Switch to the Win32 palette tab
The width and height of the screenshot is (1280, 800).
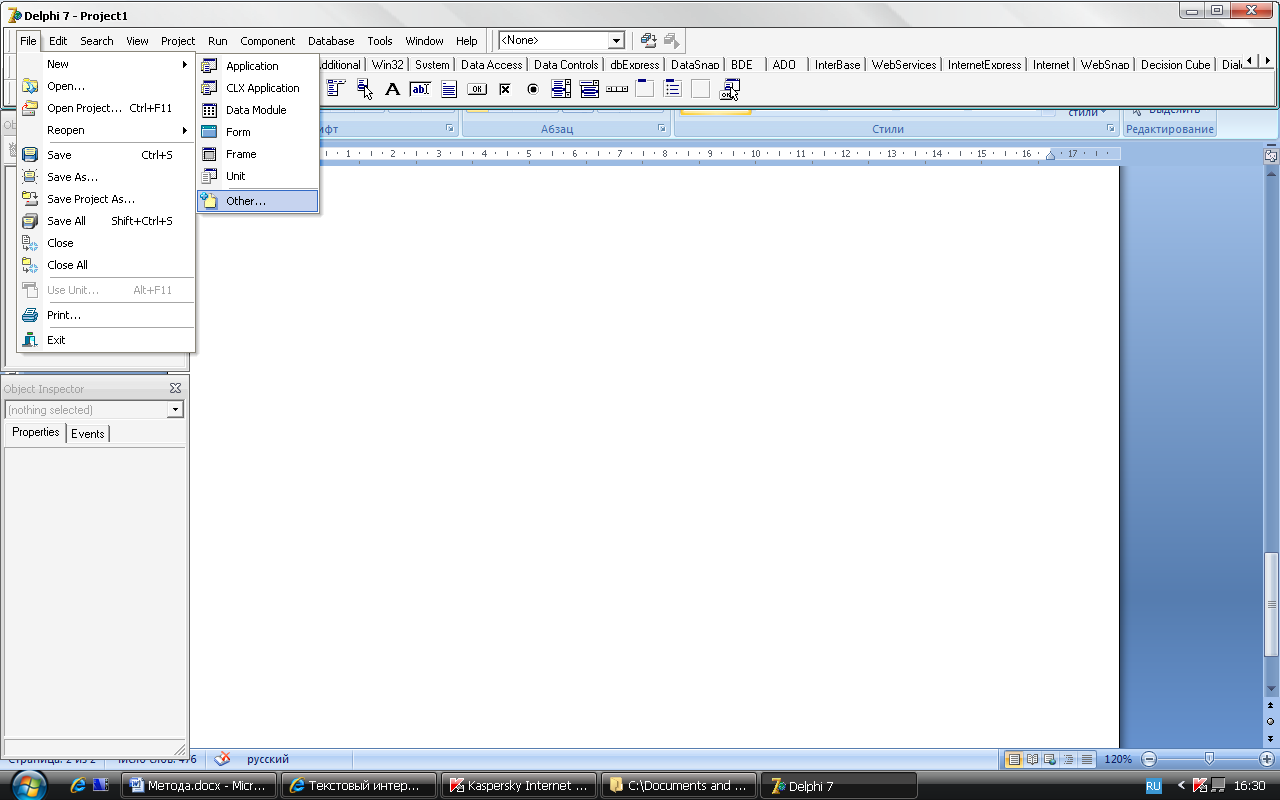click(388, 65)
